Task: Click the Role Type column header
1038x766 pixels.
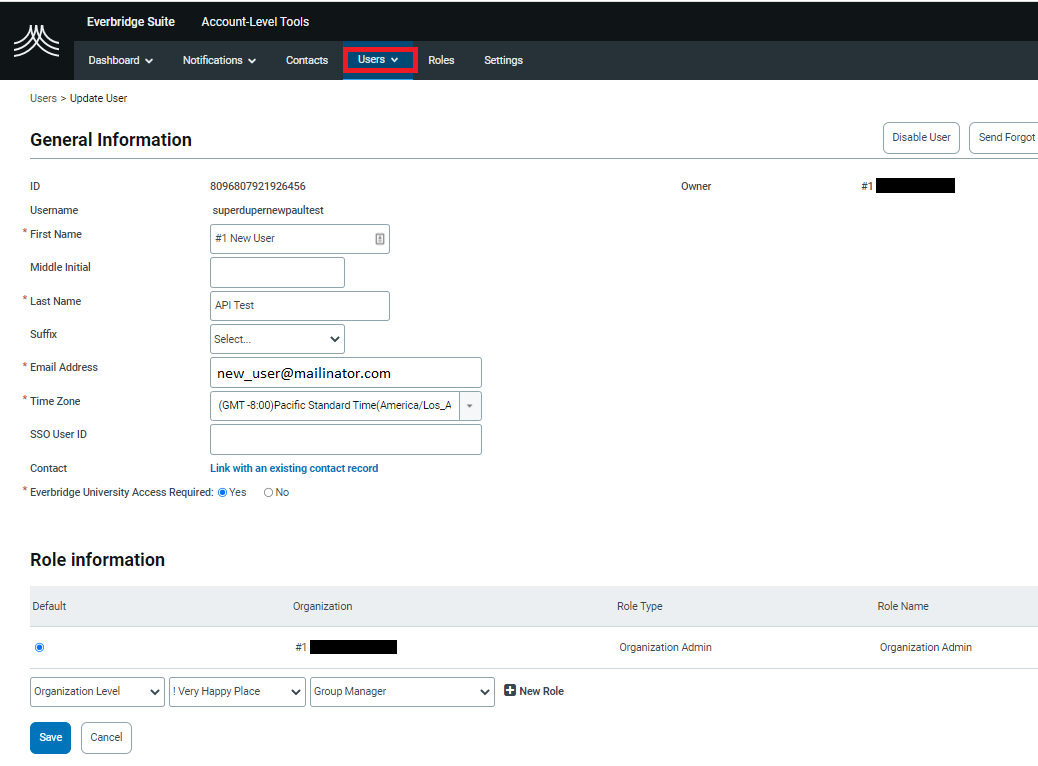Action: 639,606
